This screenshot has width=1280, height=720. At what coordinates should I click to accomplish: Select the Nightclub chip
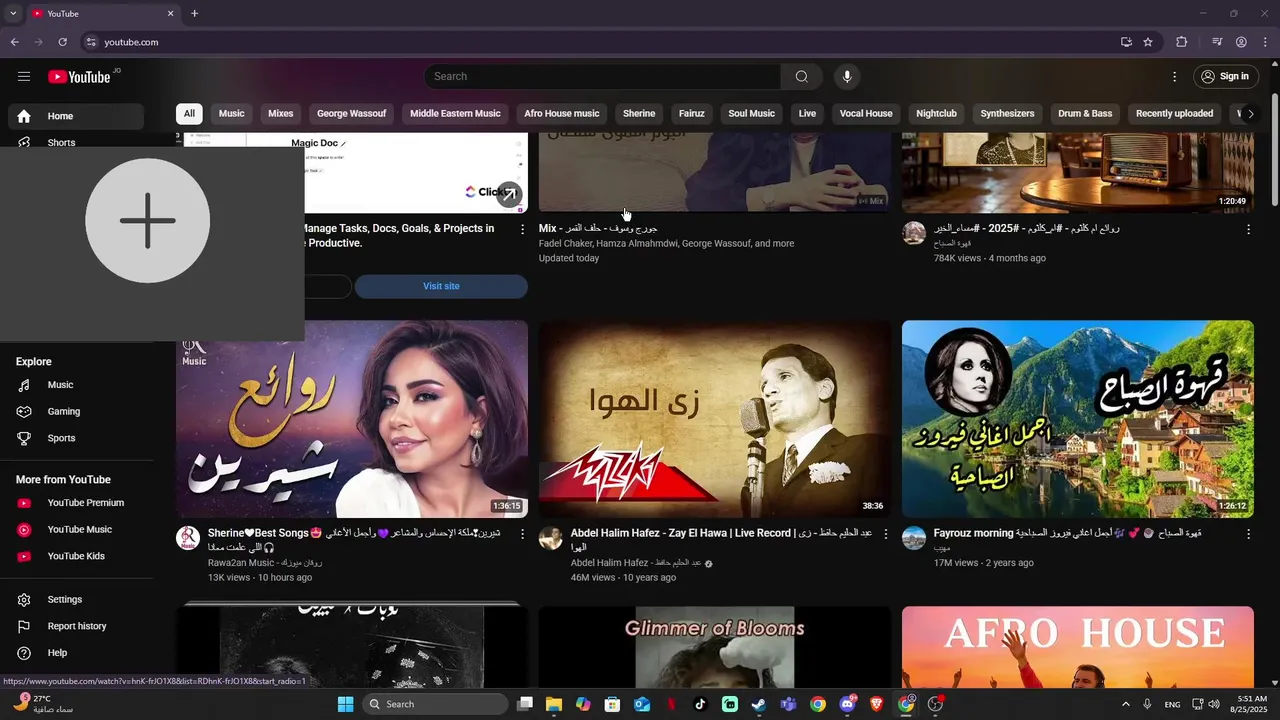point(937,114)
